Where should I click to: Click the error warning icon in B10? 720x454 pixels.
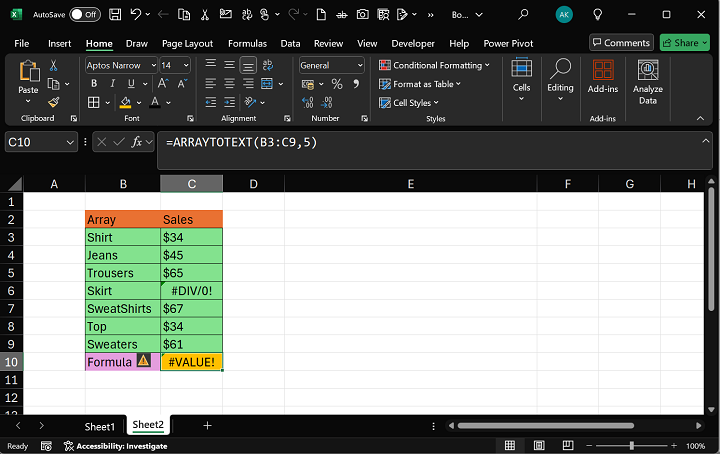click(x=144, y=361)
